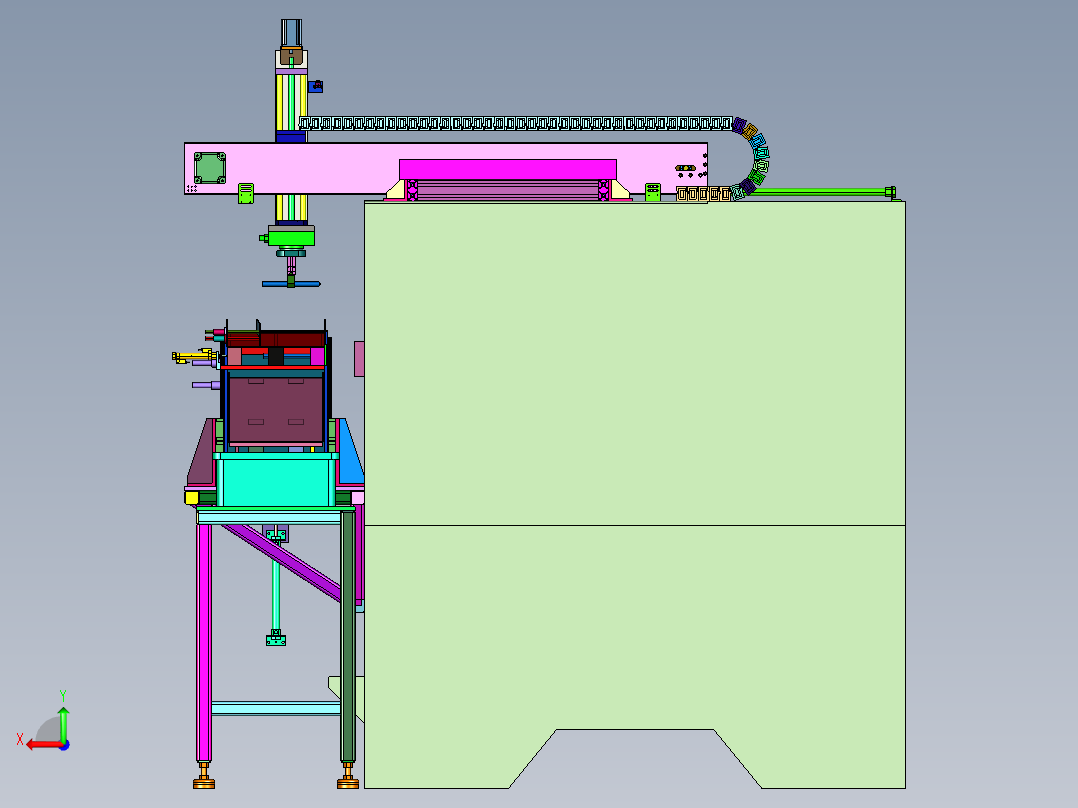Select the lower light green machine base panel
Viewport: 1078px width, 808px height.
635,626
